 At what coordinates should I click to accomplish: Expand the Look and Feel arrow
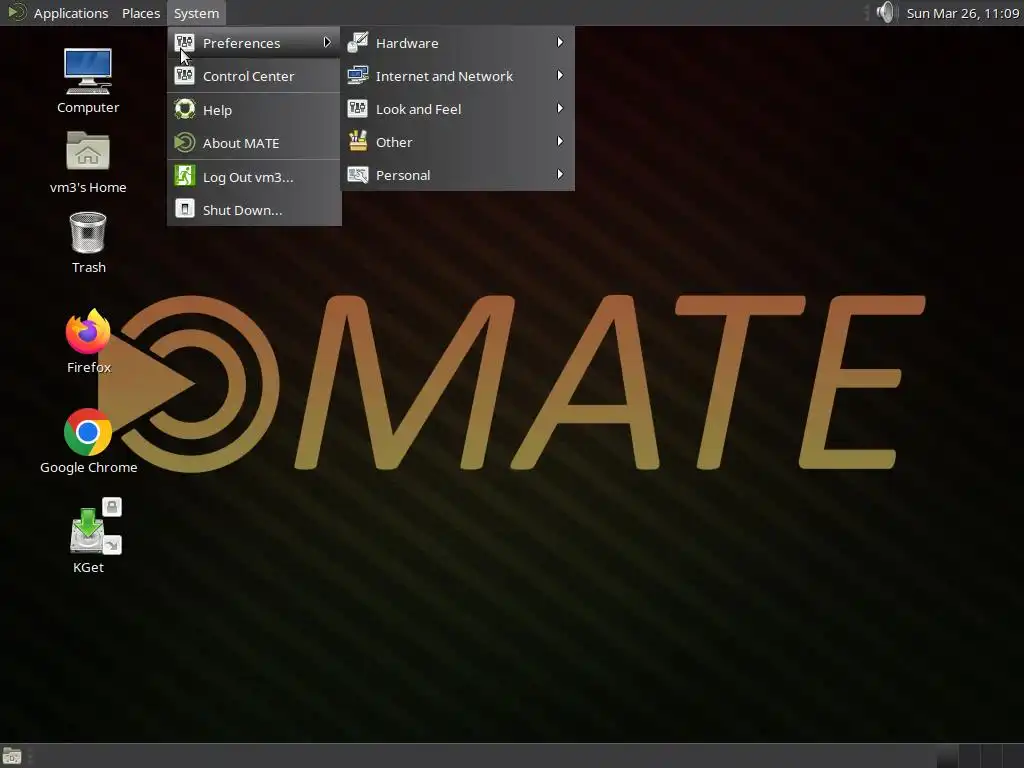[560, 108]
